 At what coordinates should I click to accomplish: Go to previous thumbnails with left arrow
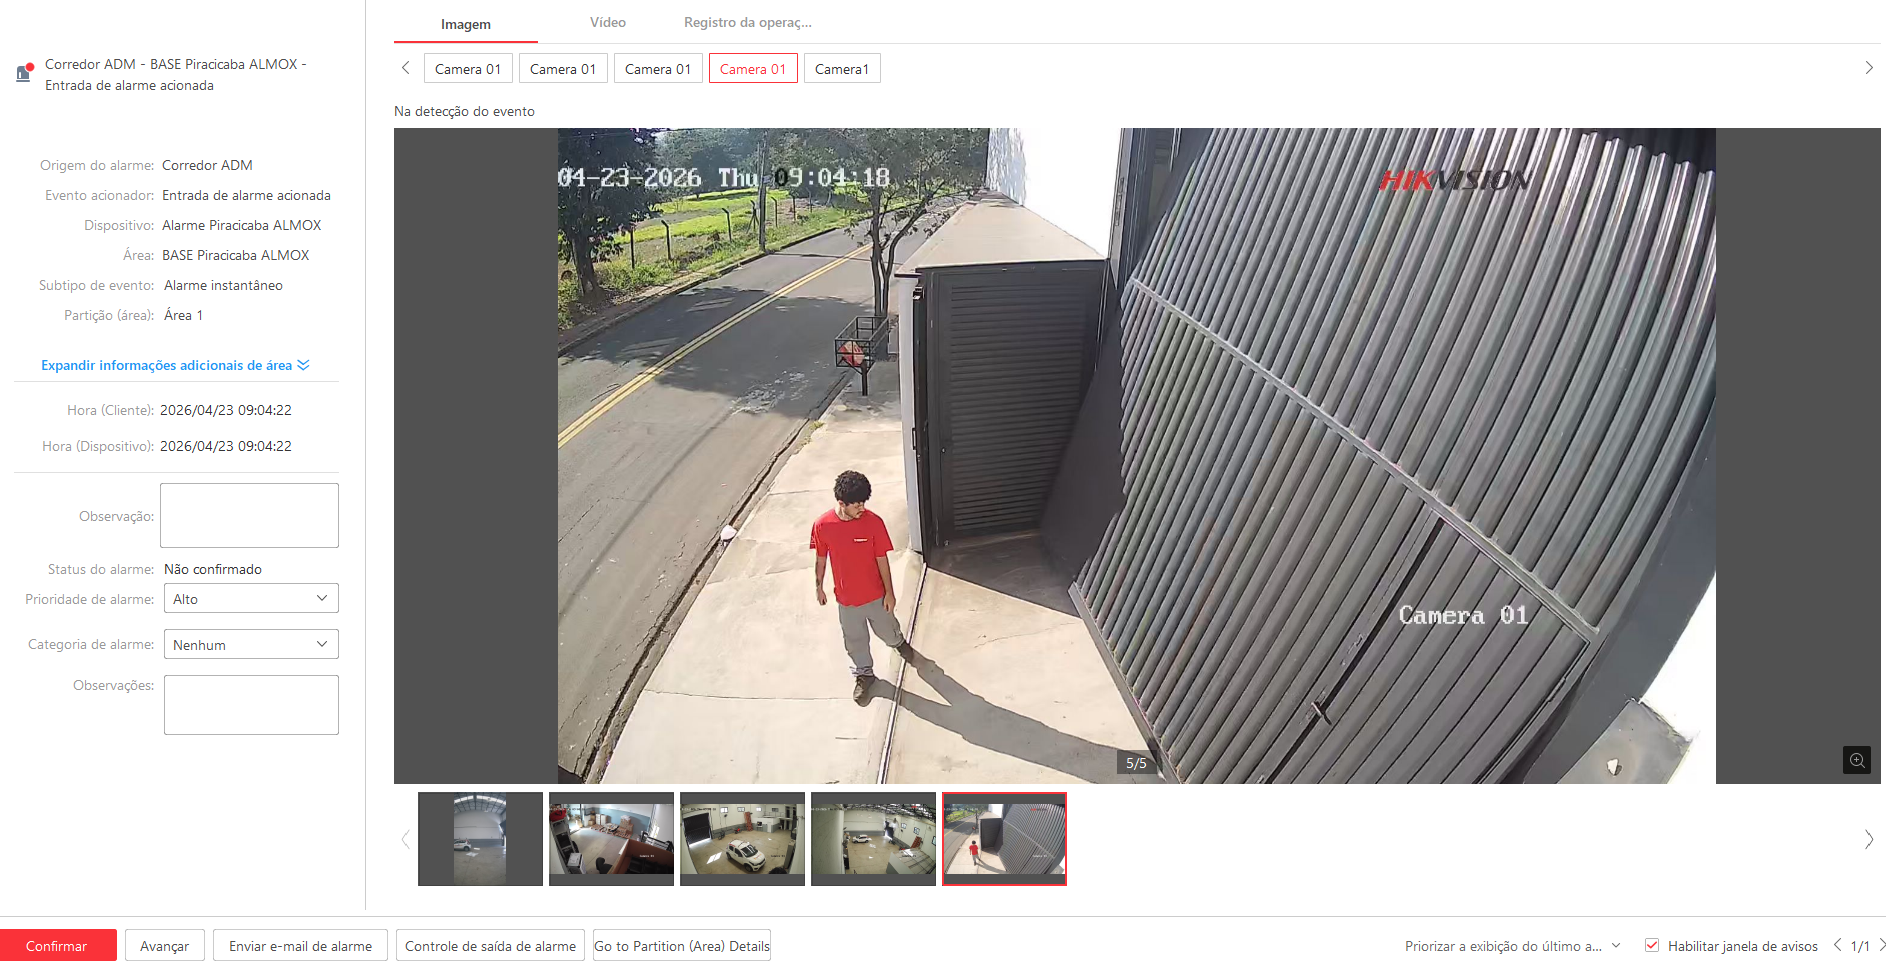point(406,840)
